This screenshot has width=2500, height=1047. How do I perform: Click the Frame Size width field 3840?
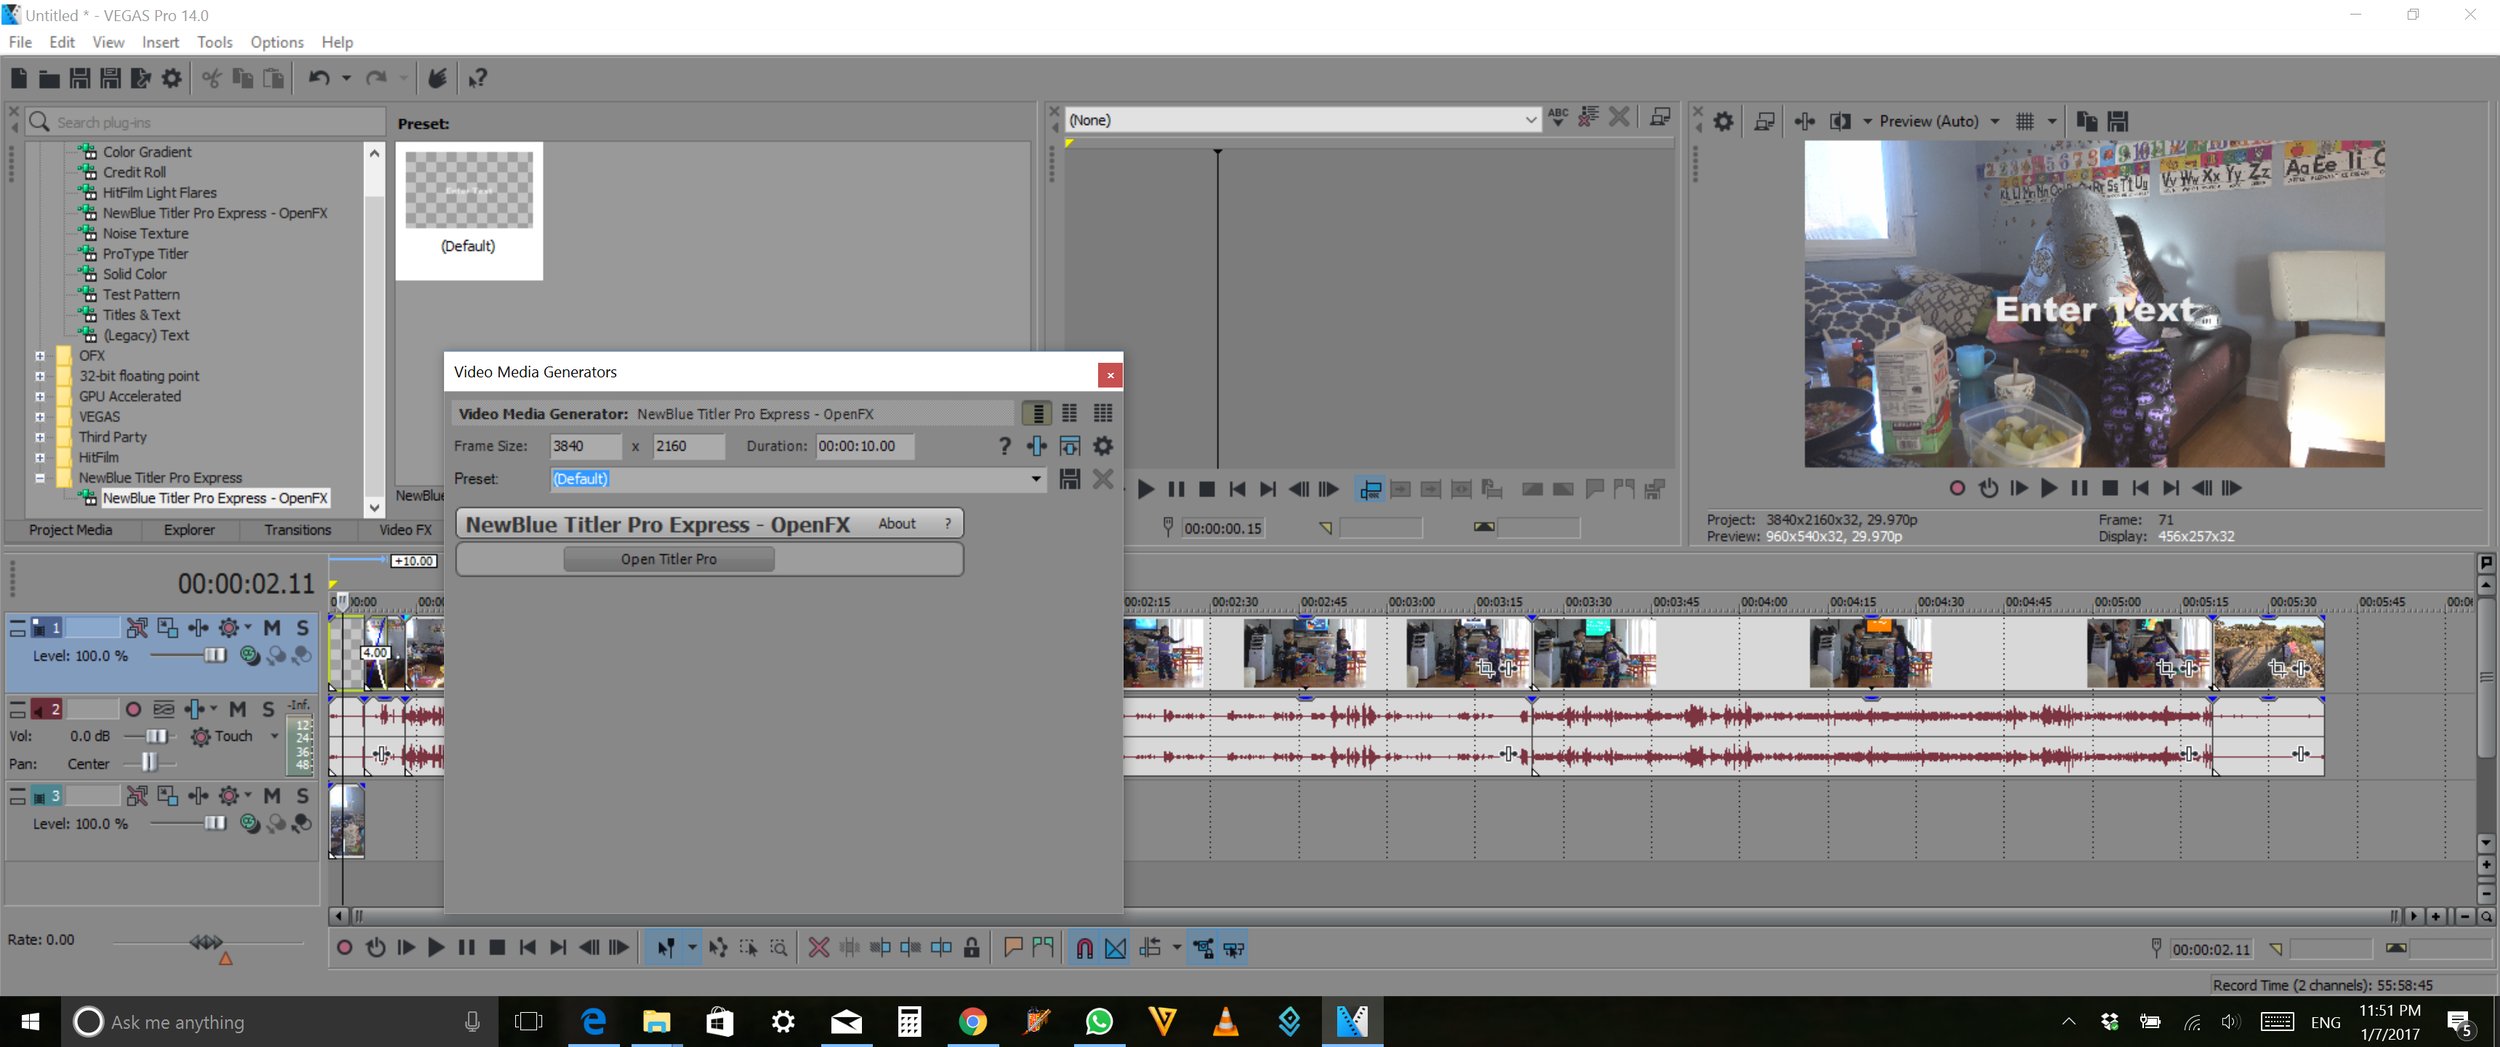tap(585, 446)
